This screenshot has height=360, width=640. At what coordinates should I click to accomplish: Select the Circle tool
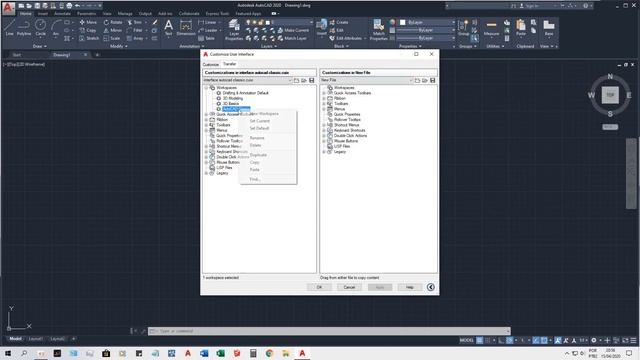pyautogui.click(x=40, y=27)
